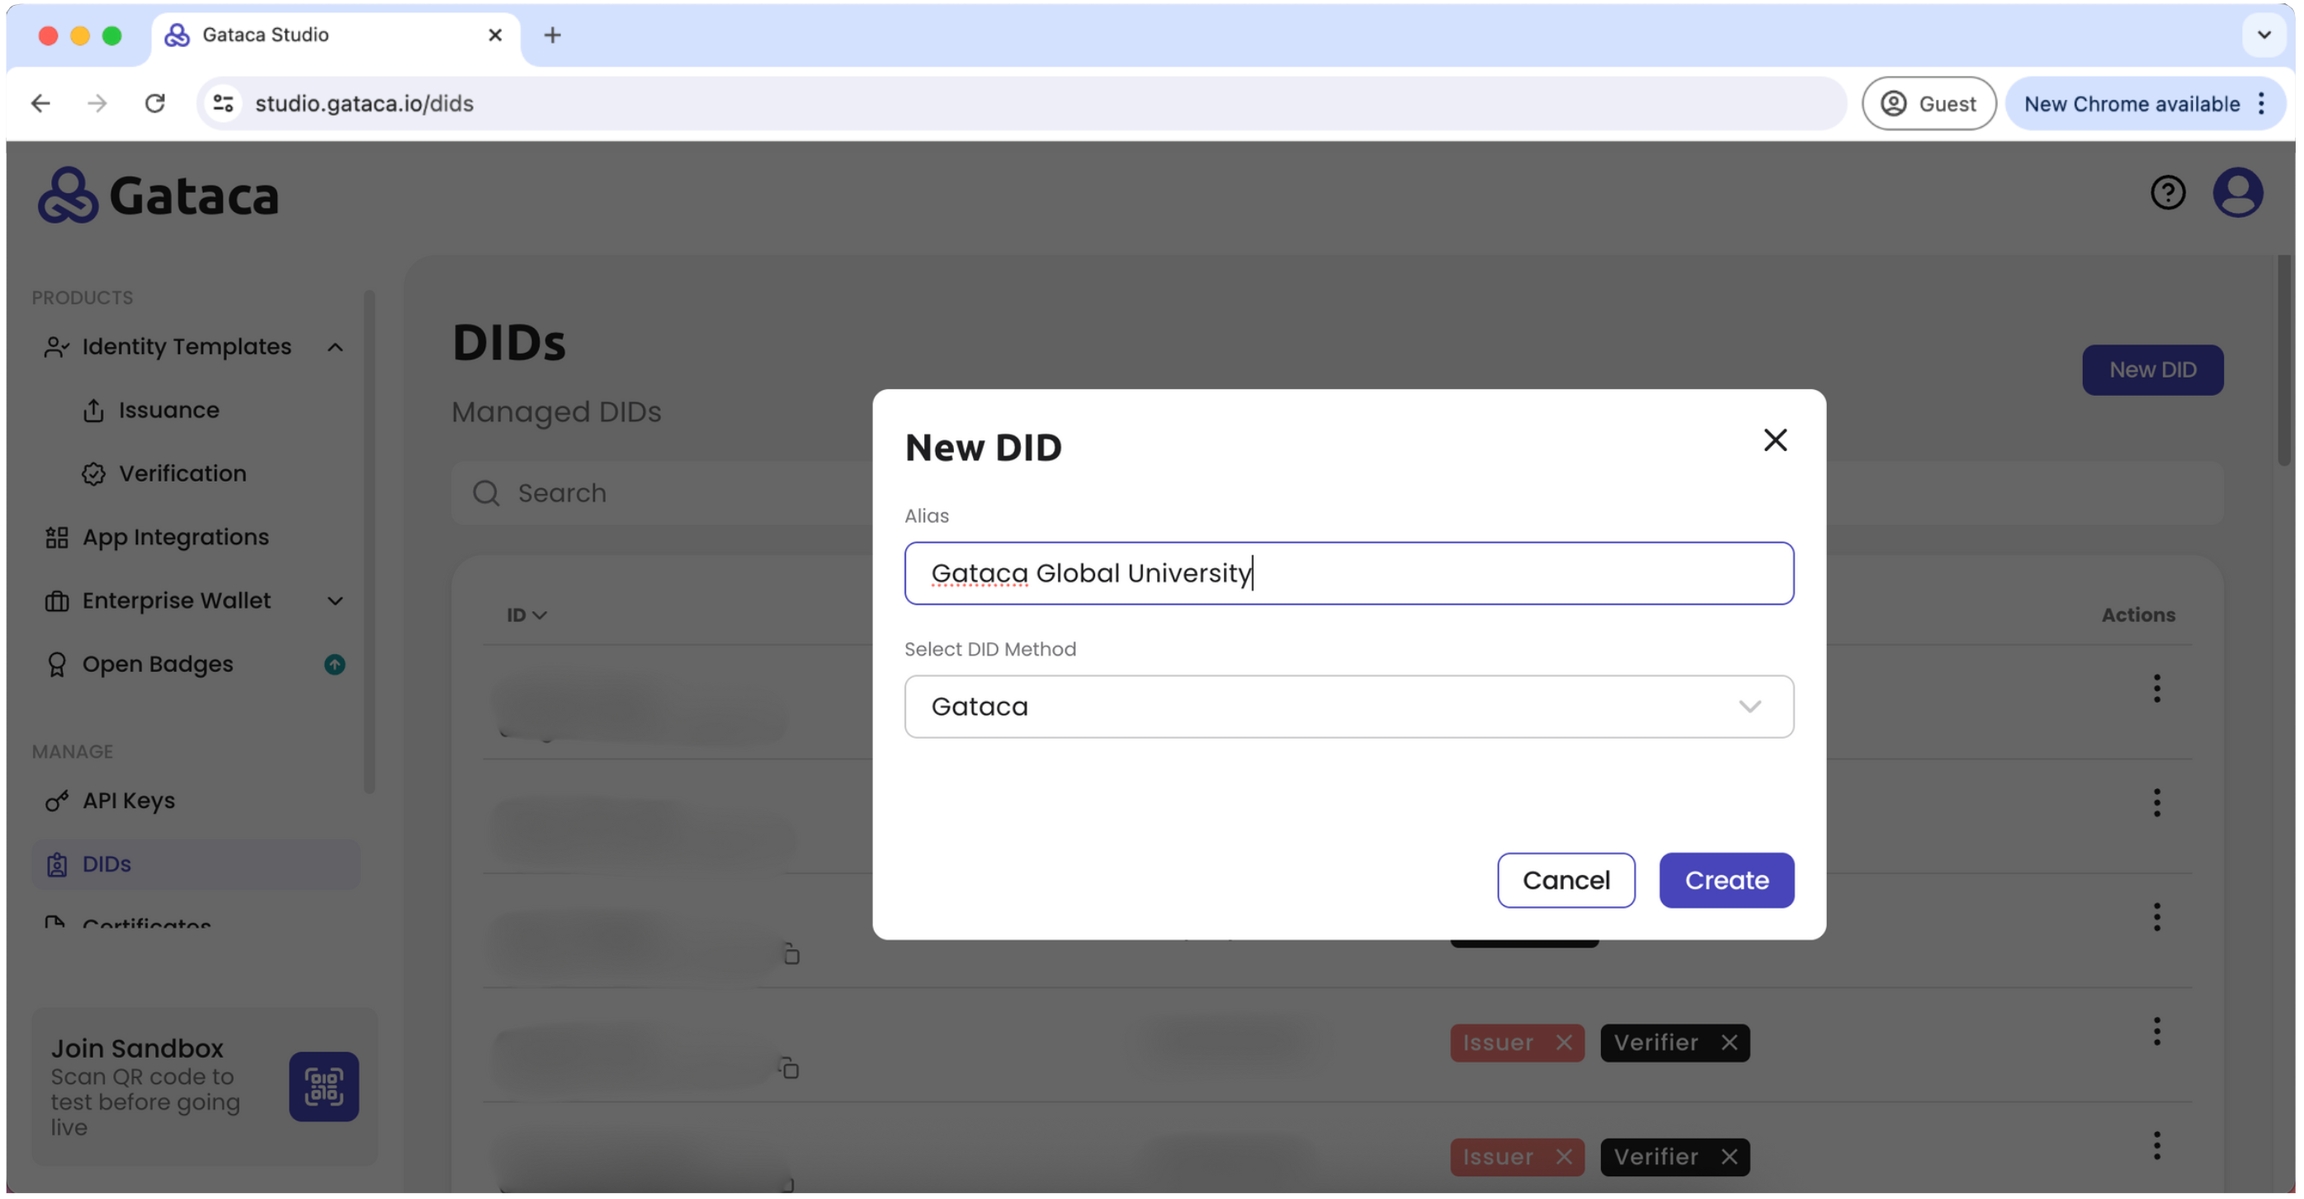2304x1199 pixels.
Task: Open the help question mark icon
Action: click(x=2167, y=192)
